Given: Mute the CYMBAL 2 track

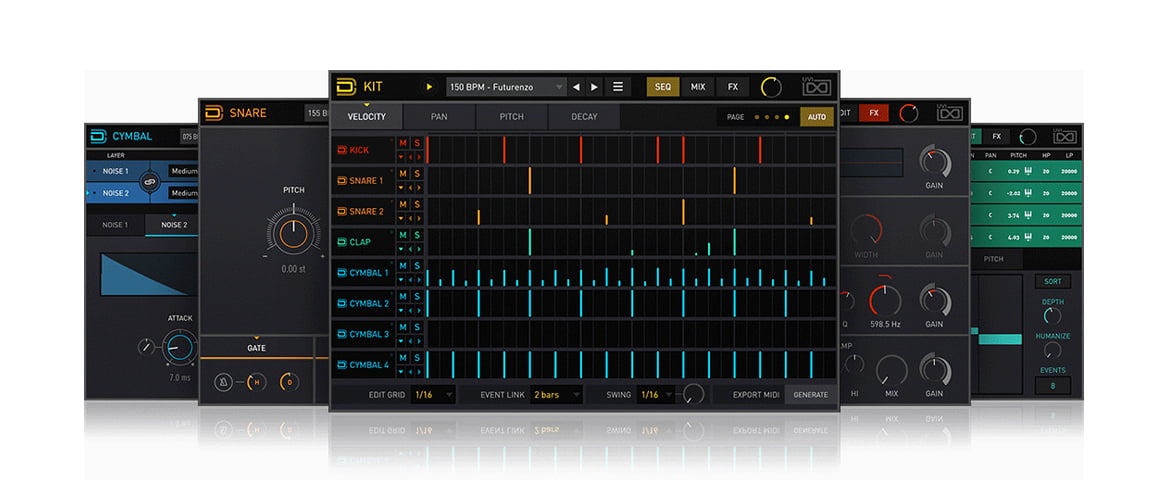Looking at the screenshot, I should coord(403,296).
